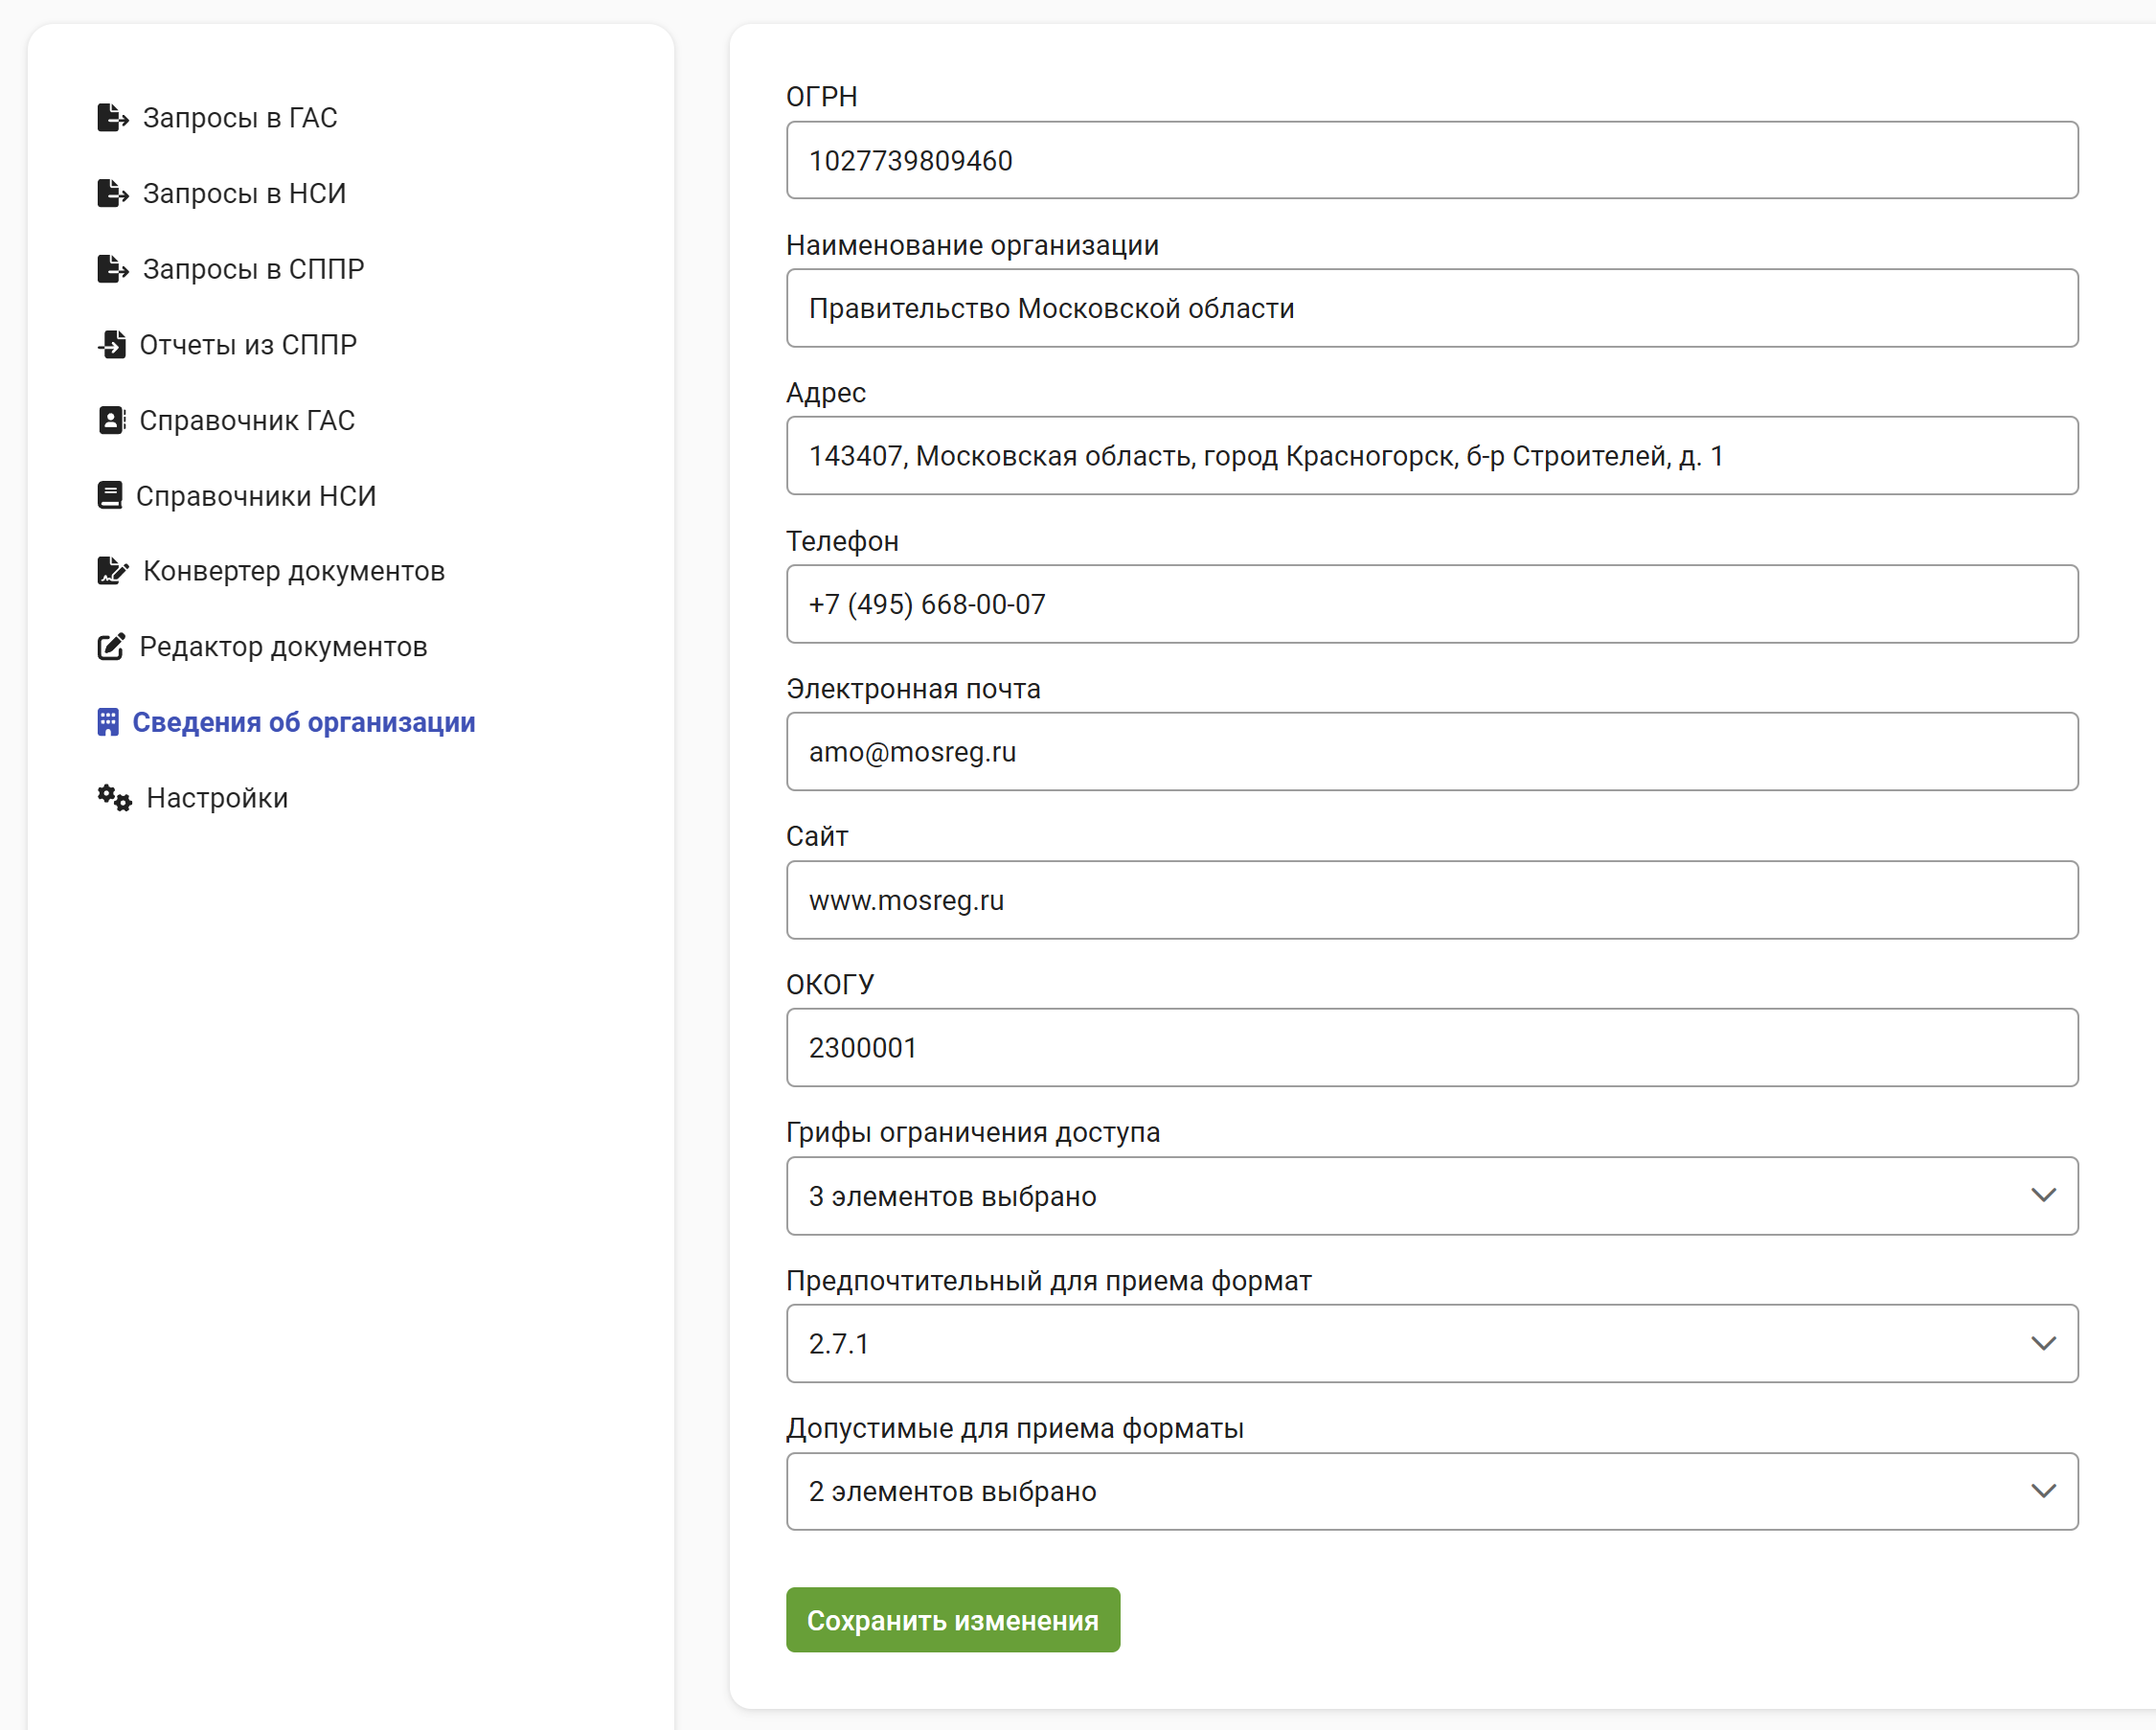Click the Предпочтительный для приема формат label
Viewport: 2156px width, 1730px height.
tap(1049, 1281)
